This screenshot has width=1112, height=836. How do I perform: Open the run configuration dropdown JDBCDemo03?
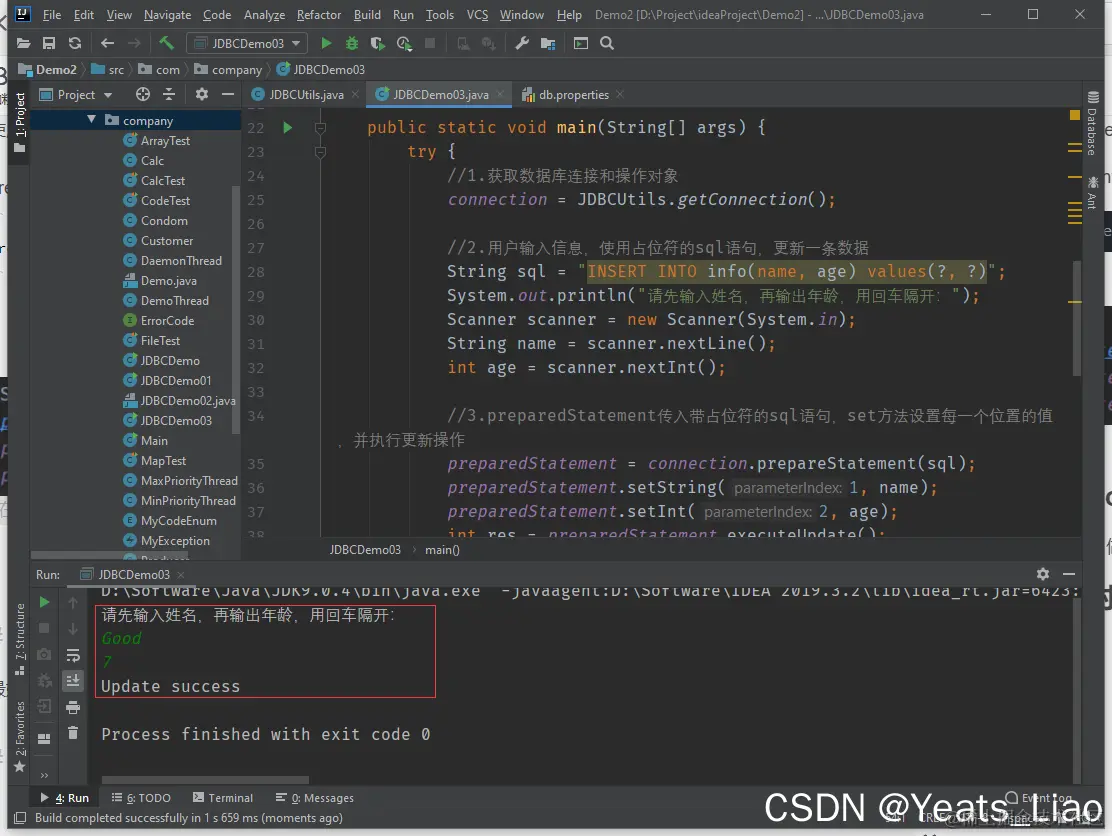(x=247, y=43)
